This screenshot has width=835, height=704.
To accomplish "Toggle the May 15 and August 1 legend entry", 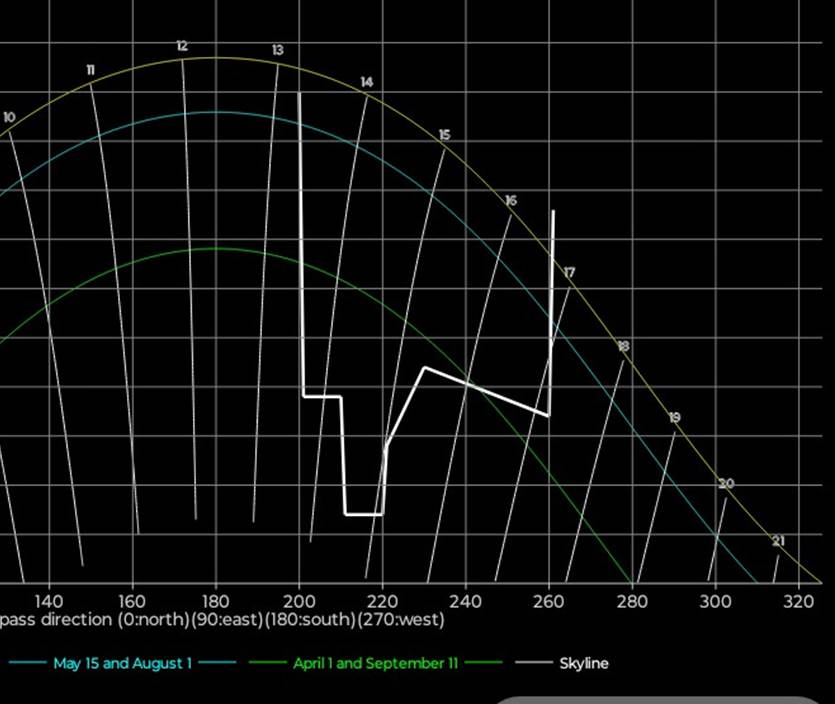I will pos(121,663).
